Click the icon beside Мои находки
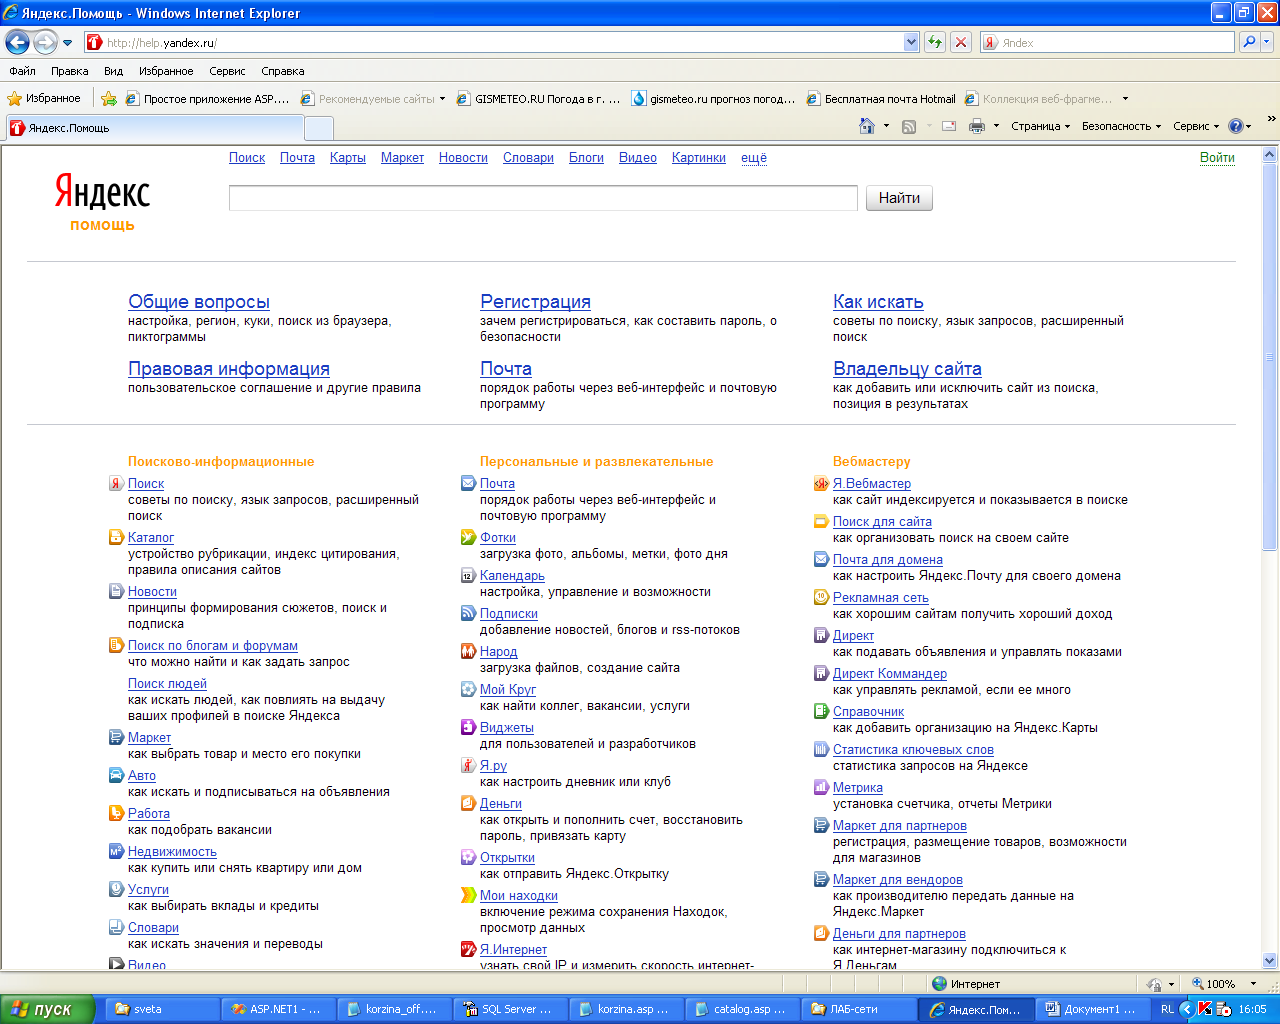 [x=468, y=895]
